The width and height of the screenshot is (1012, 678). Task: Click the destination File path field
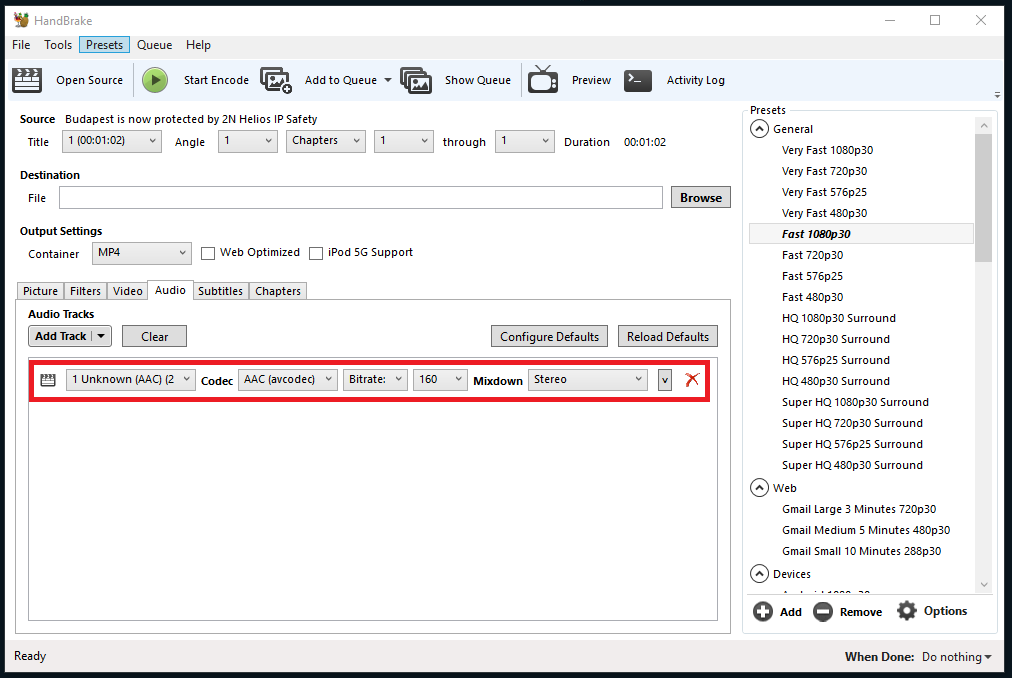[x=360, y=198]
